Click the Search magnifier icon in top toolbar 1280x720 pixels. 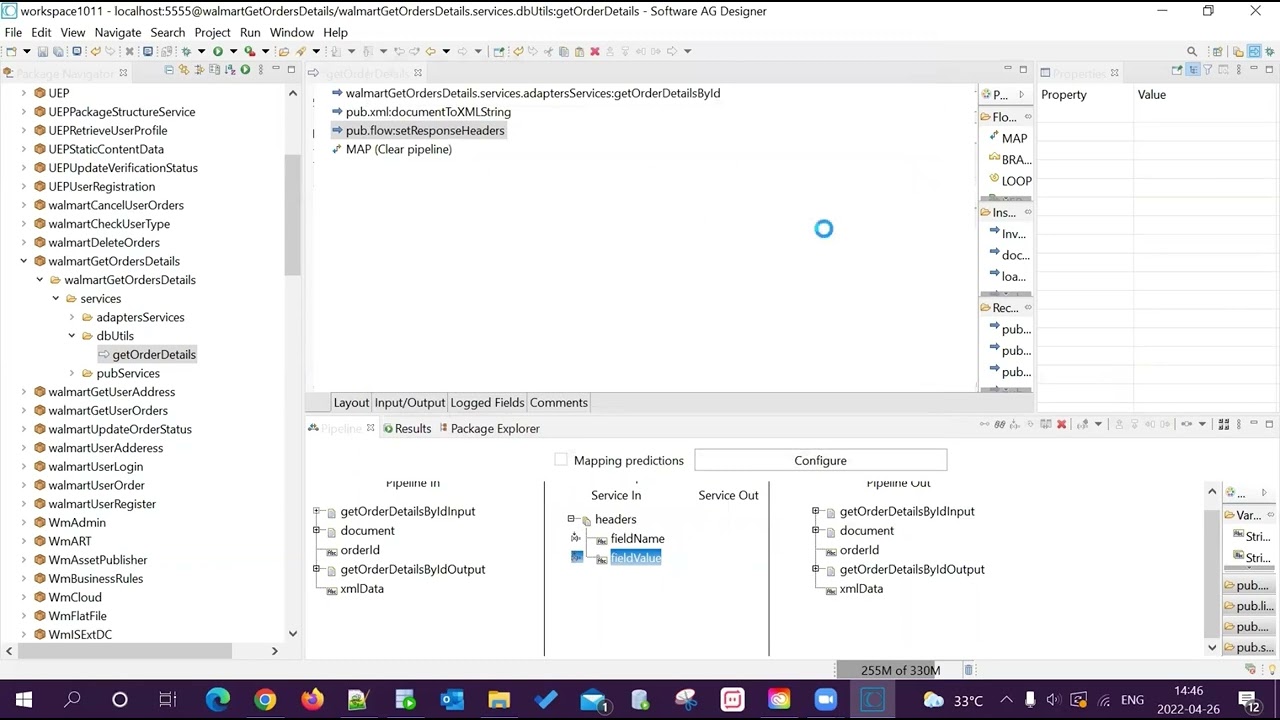point(1192,51)
